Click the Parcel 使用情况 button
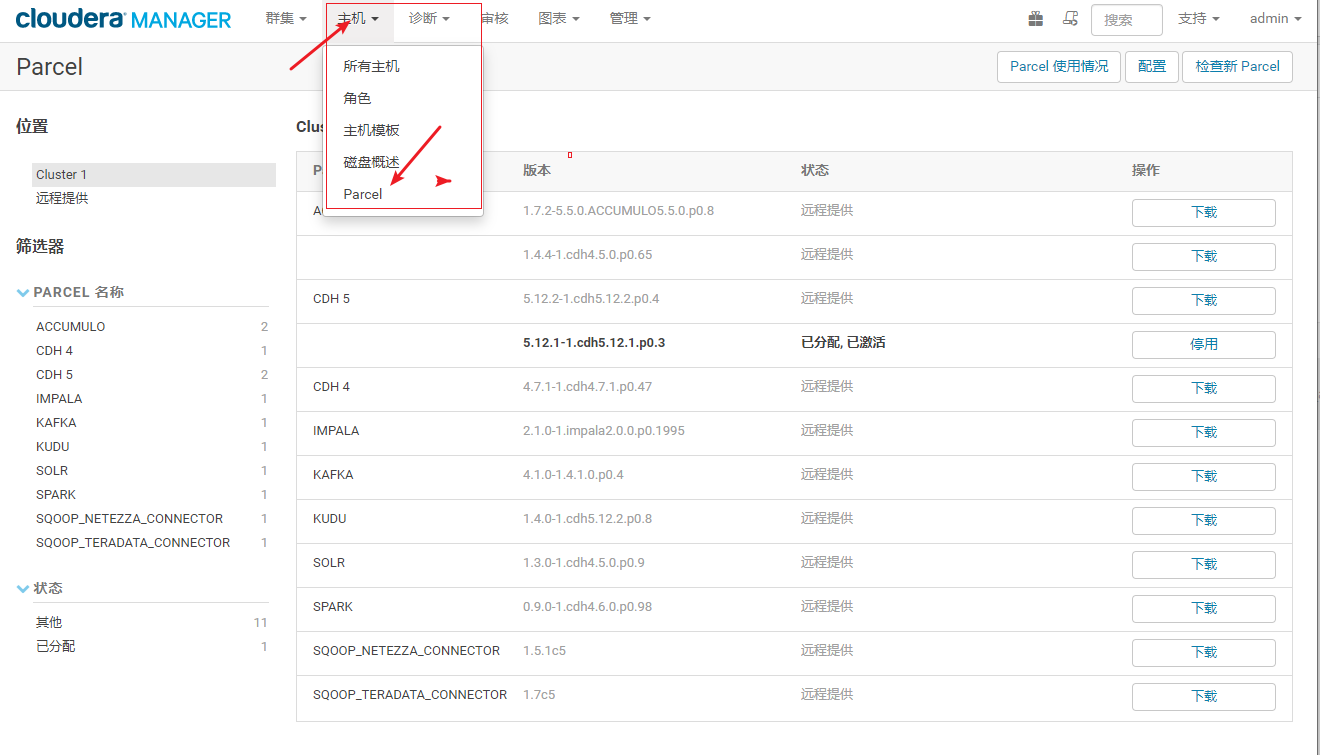 [x=1059, y=66]
